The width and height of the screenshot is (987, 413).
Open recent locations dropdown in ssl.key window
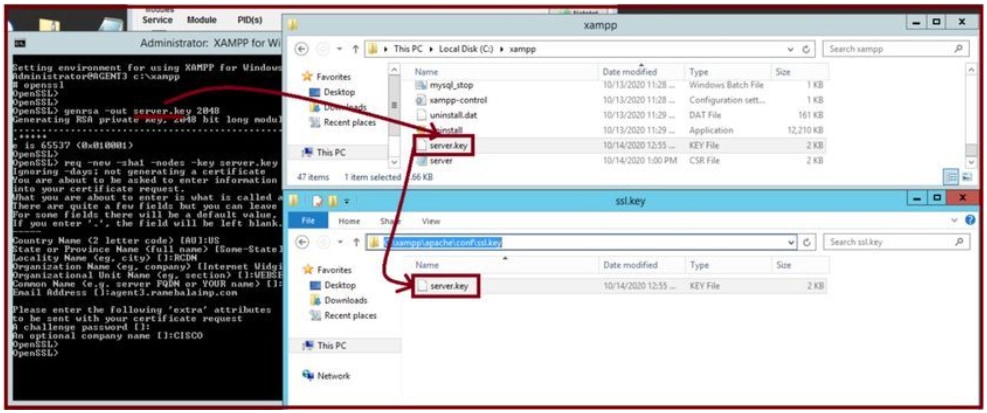tap(341, 242)
